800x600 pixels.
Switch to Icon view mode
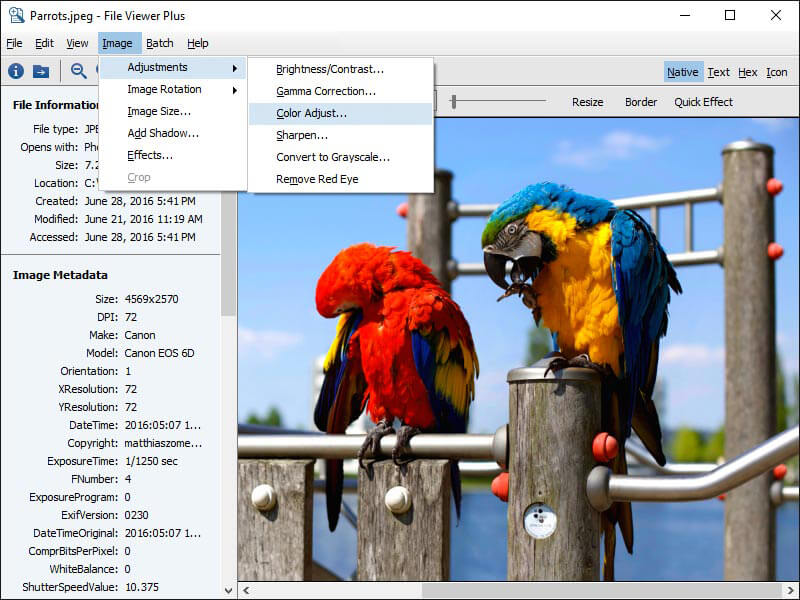[x=777, y=72]
